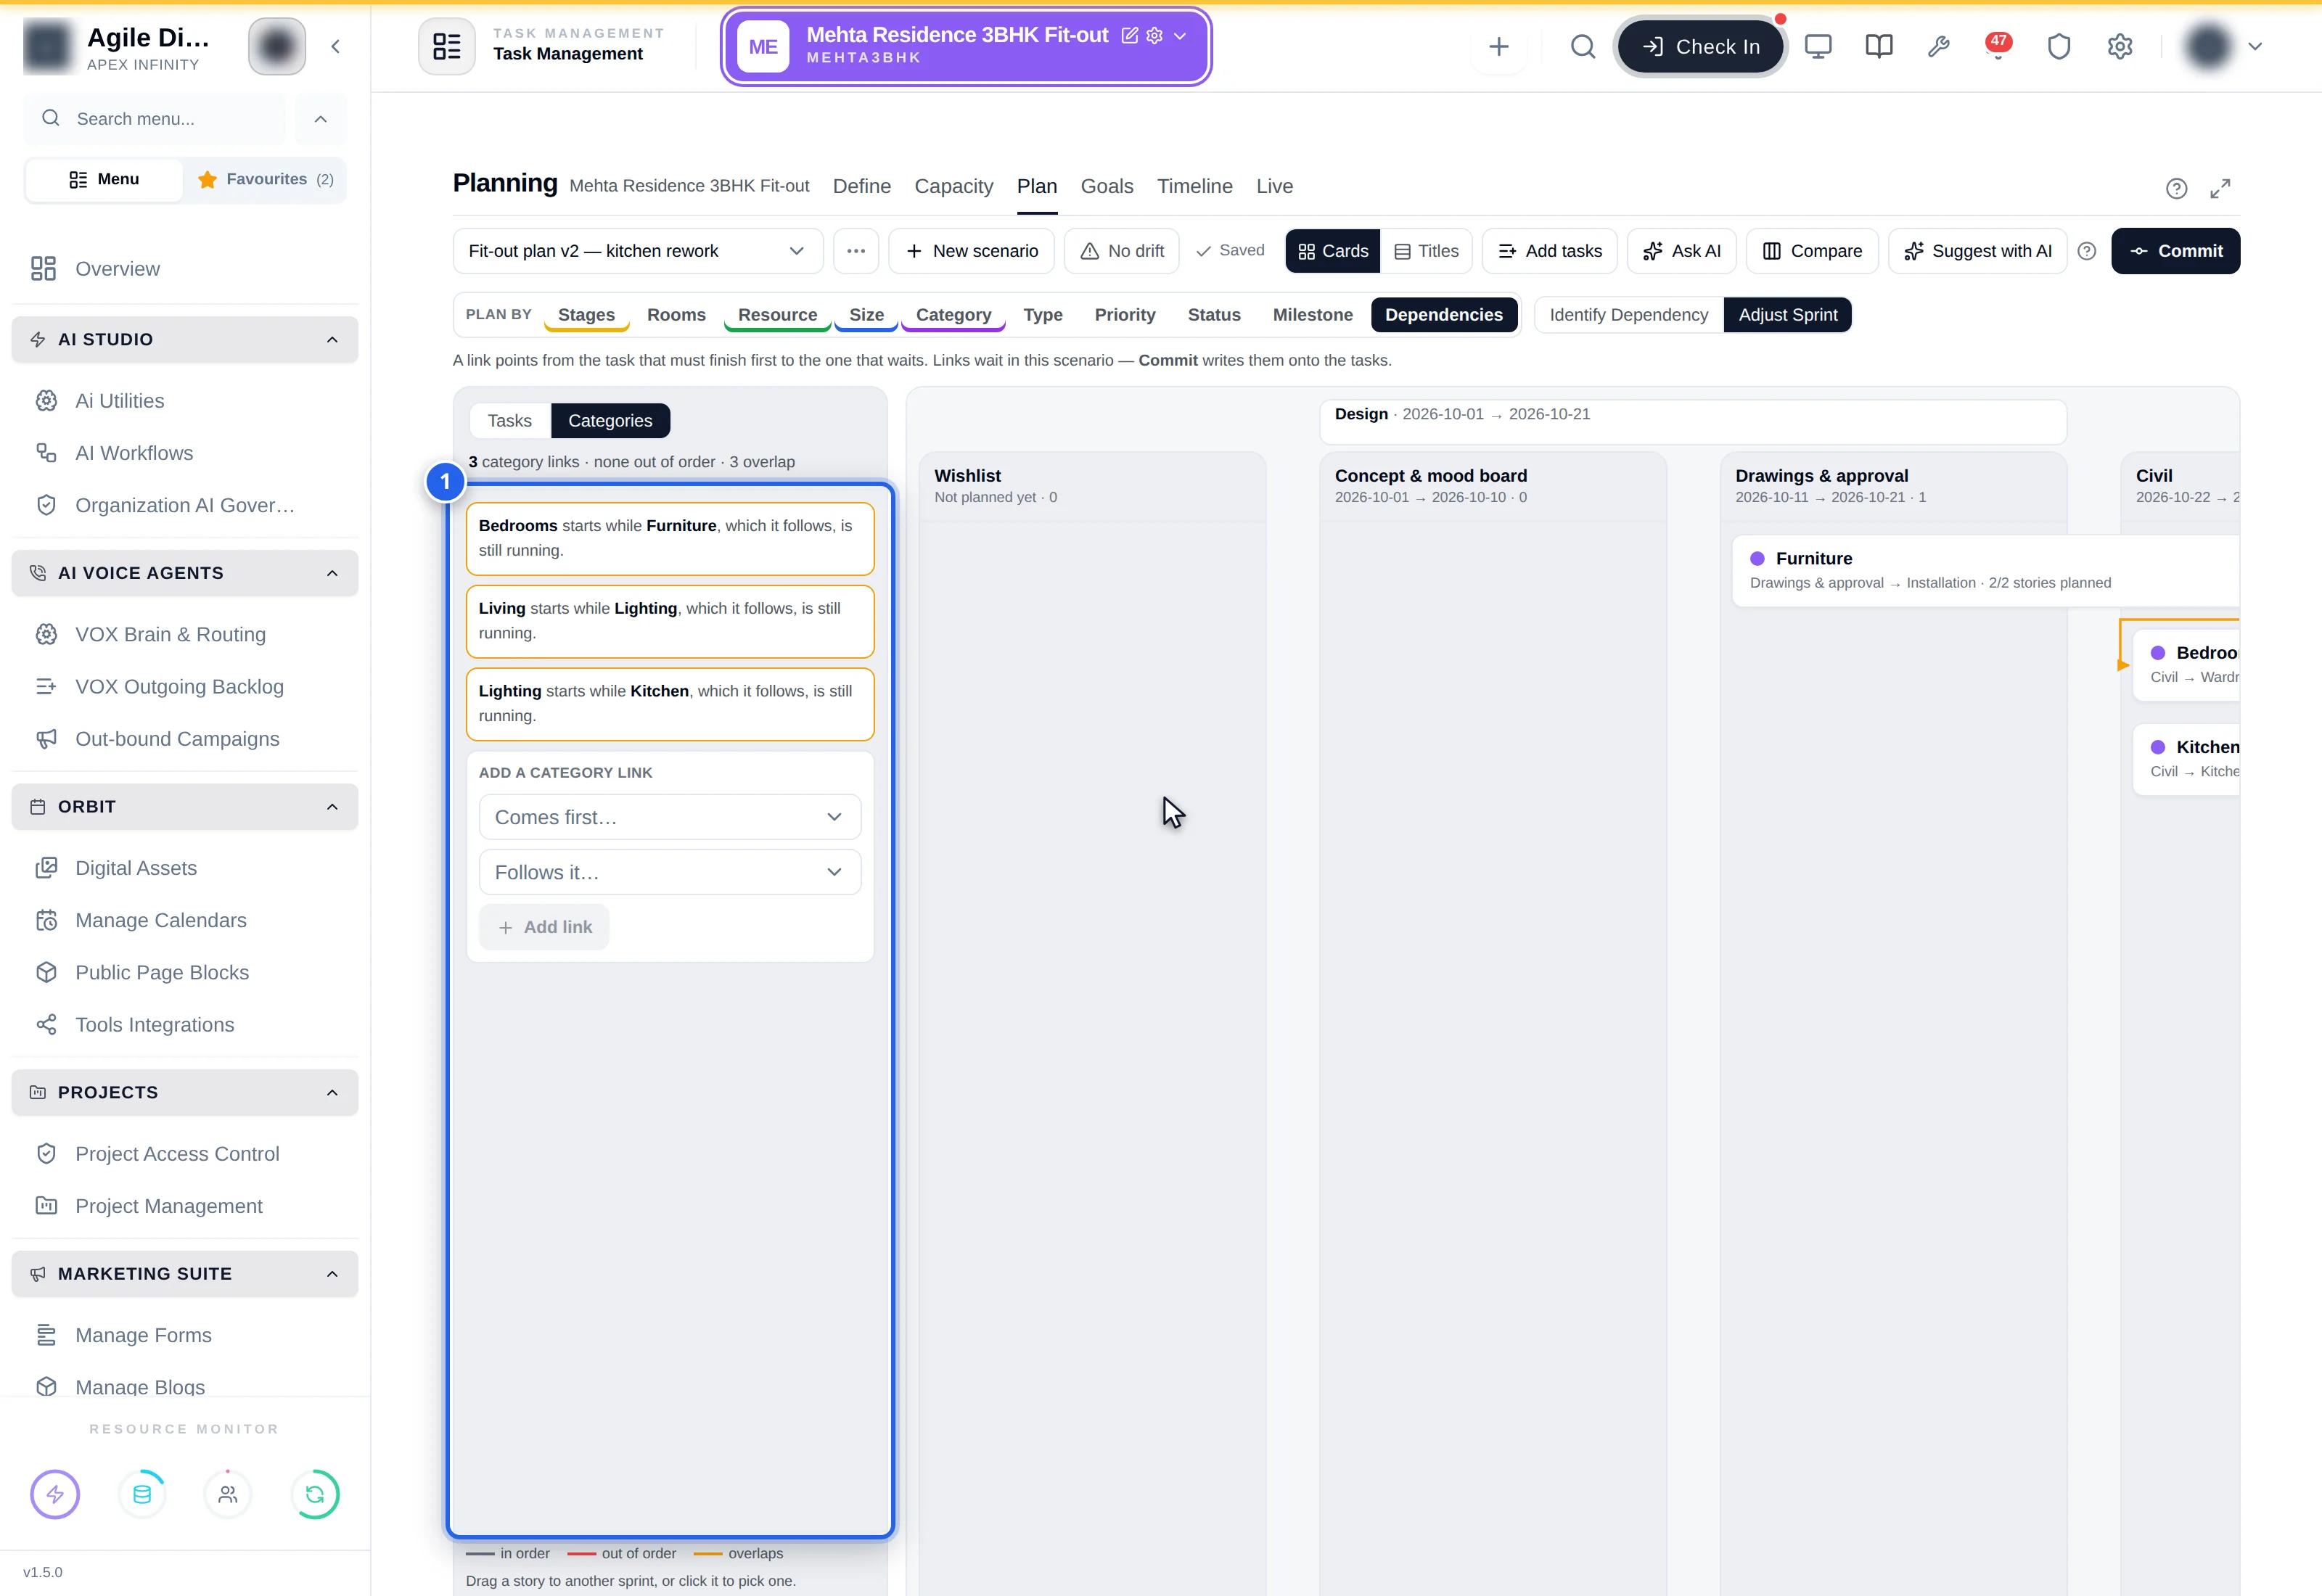The image size is (2322, 1596).
Task: Click the plus icon in top bar
Action: tap(1498, 46)
